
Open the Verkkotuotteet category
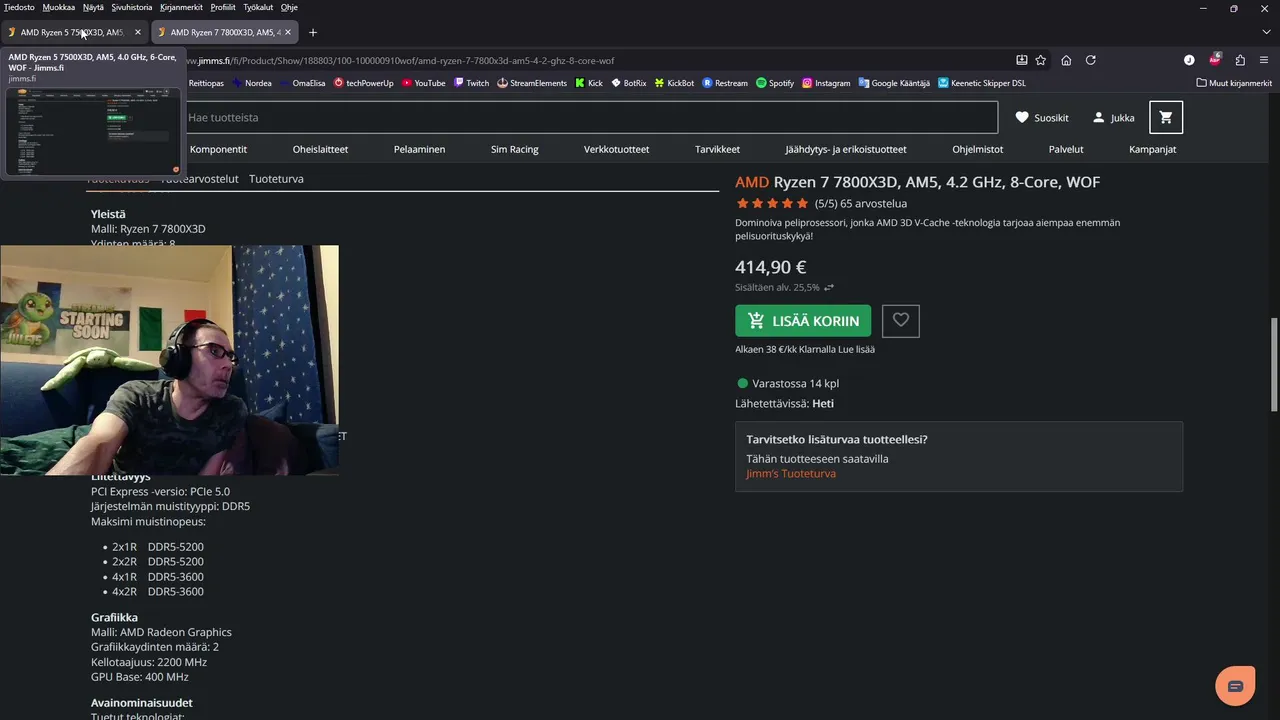point(616,149)
